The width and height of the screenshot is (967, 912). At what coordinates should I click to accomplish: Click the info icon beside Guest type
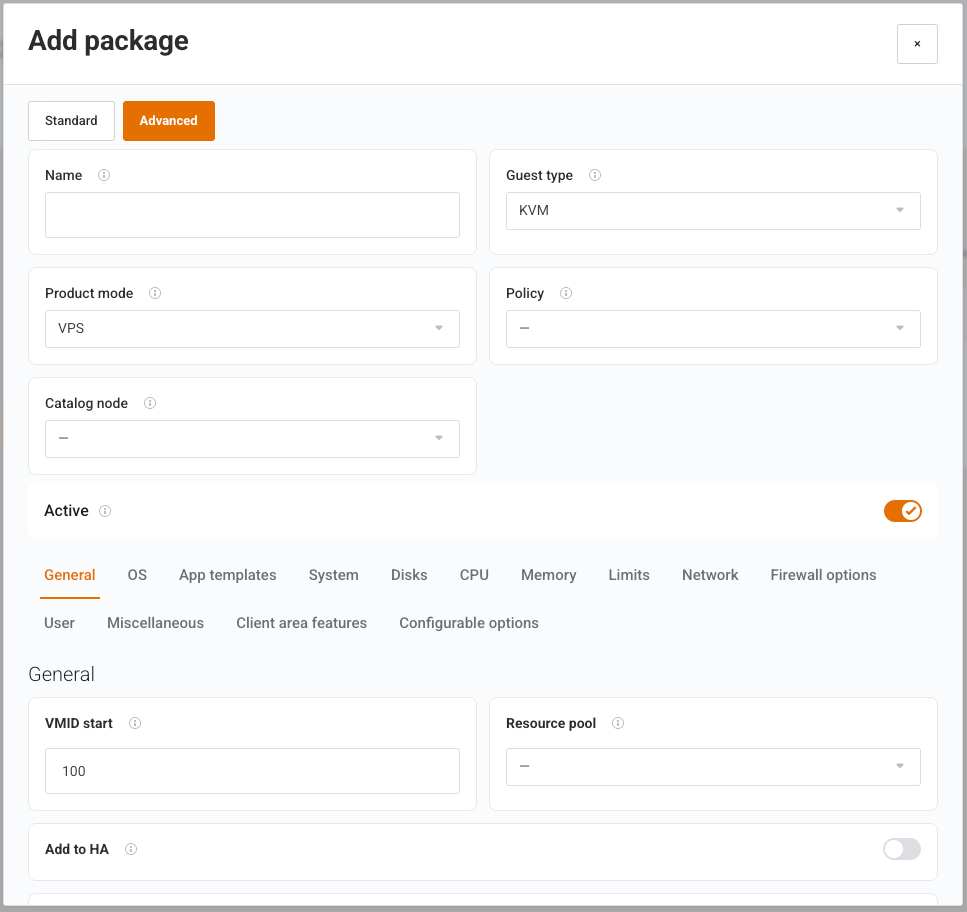coord(595,175)
